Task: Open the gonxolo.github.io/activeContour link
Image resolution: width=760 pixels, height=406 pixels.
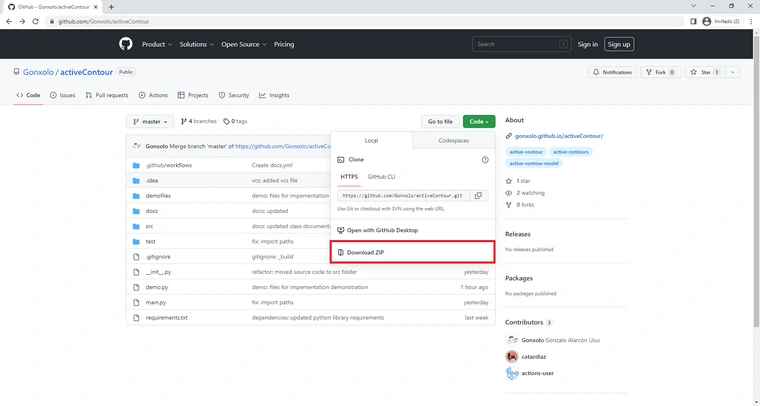Action: tap(559, 136)
